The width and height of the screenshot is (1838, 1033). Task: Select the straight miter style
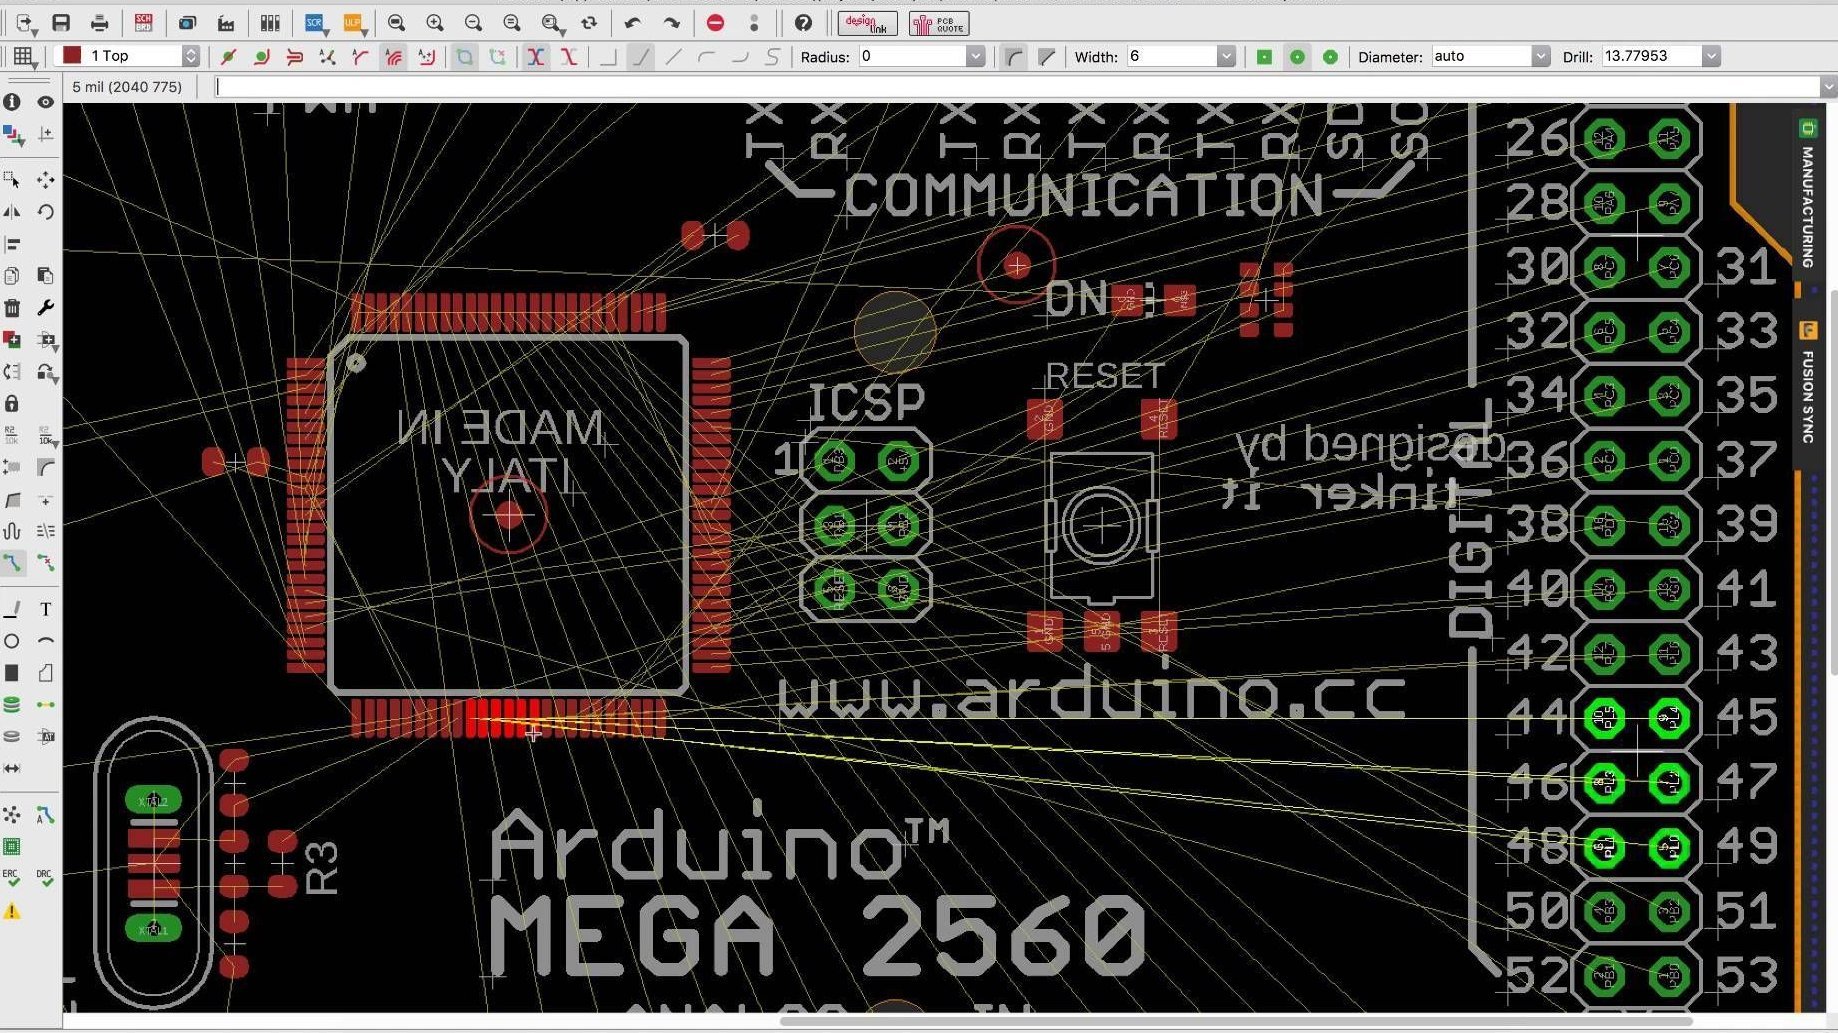(x=1046, y=56)
